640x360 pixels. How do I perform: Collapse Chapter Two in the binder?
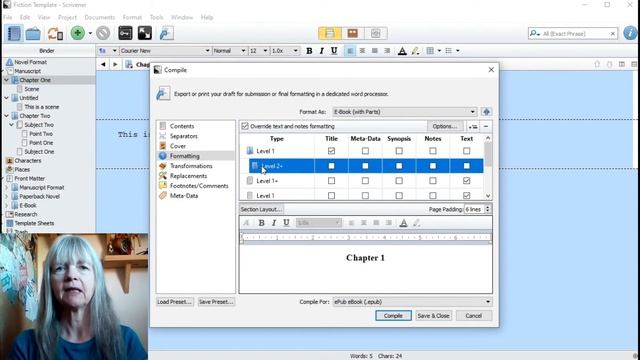click(7, 116)
